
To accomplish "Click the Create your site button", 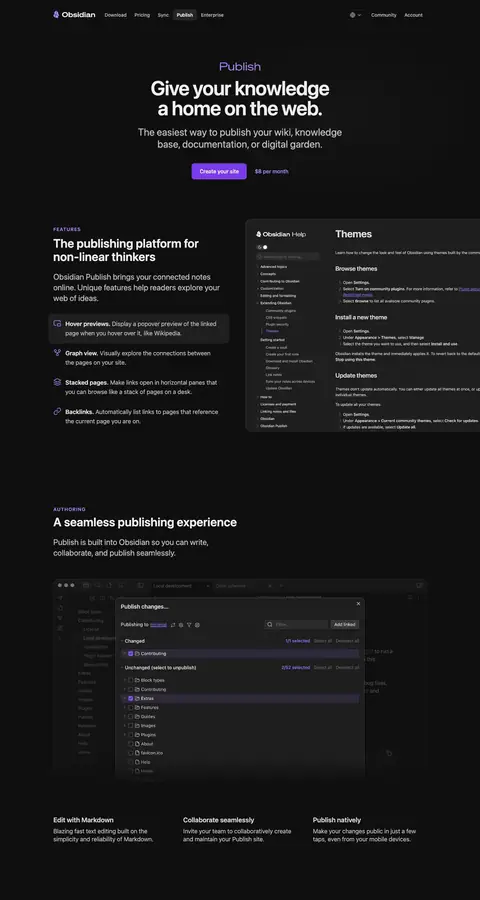I will pyautogui.click(x=219, y=172).
